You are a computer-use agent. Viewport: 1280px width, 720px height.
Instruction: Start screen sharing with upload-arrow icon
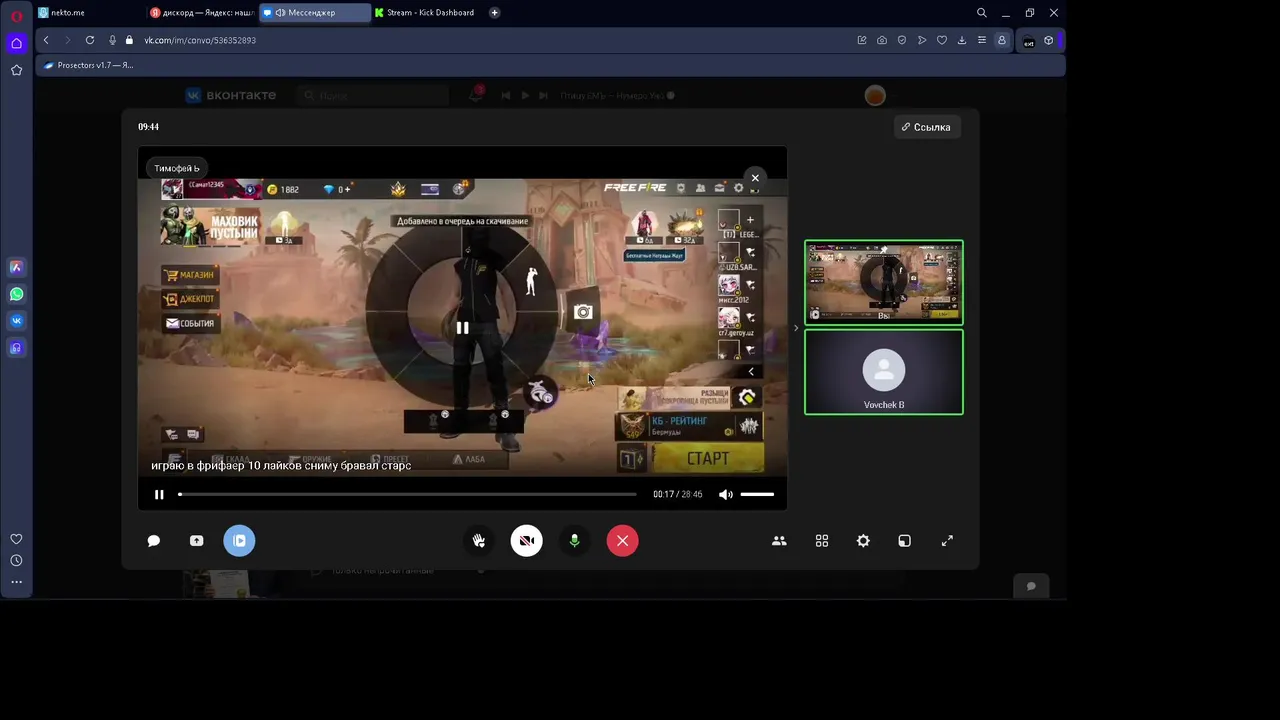coord(197,541)
